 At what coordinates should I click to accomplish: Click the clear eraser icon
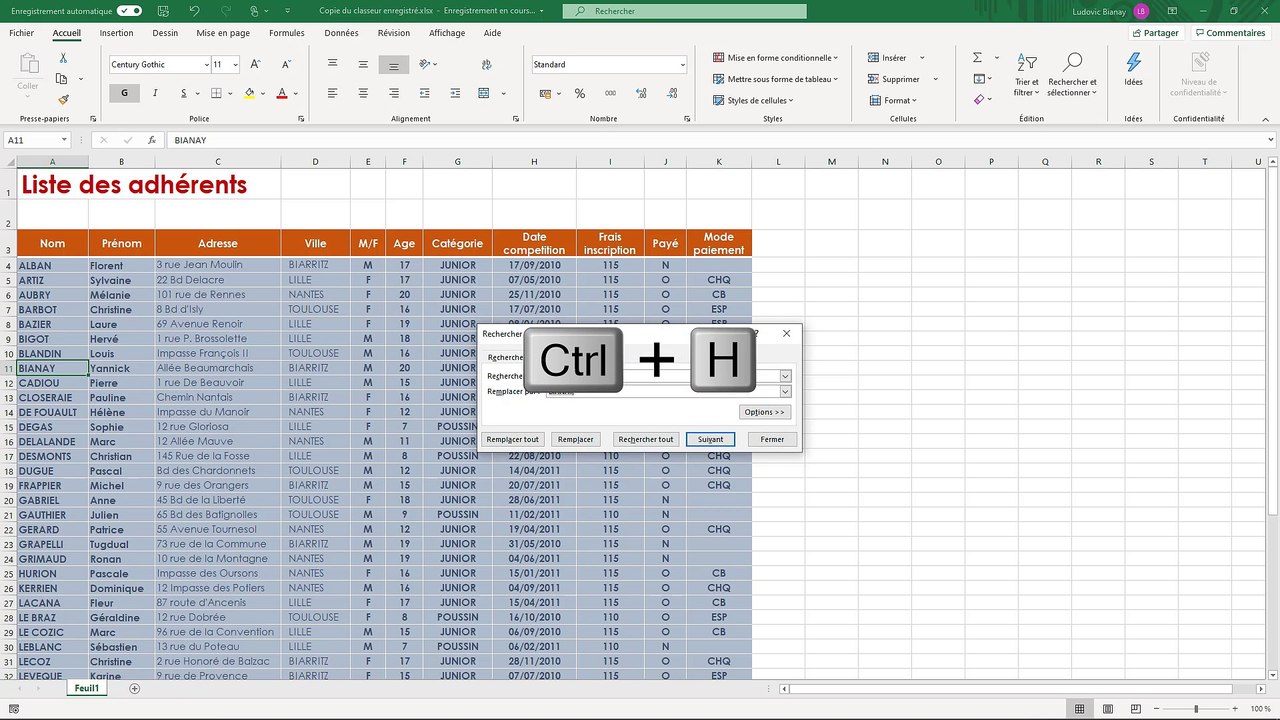977,100
